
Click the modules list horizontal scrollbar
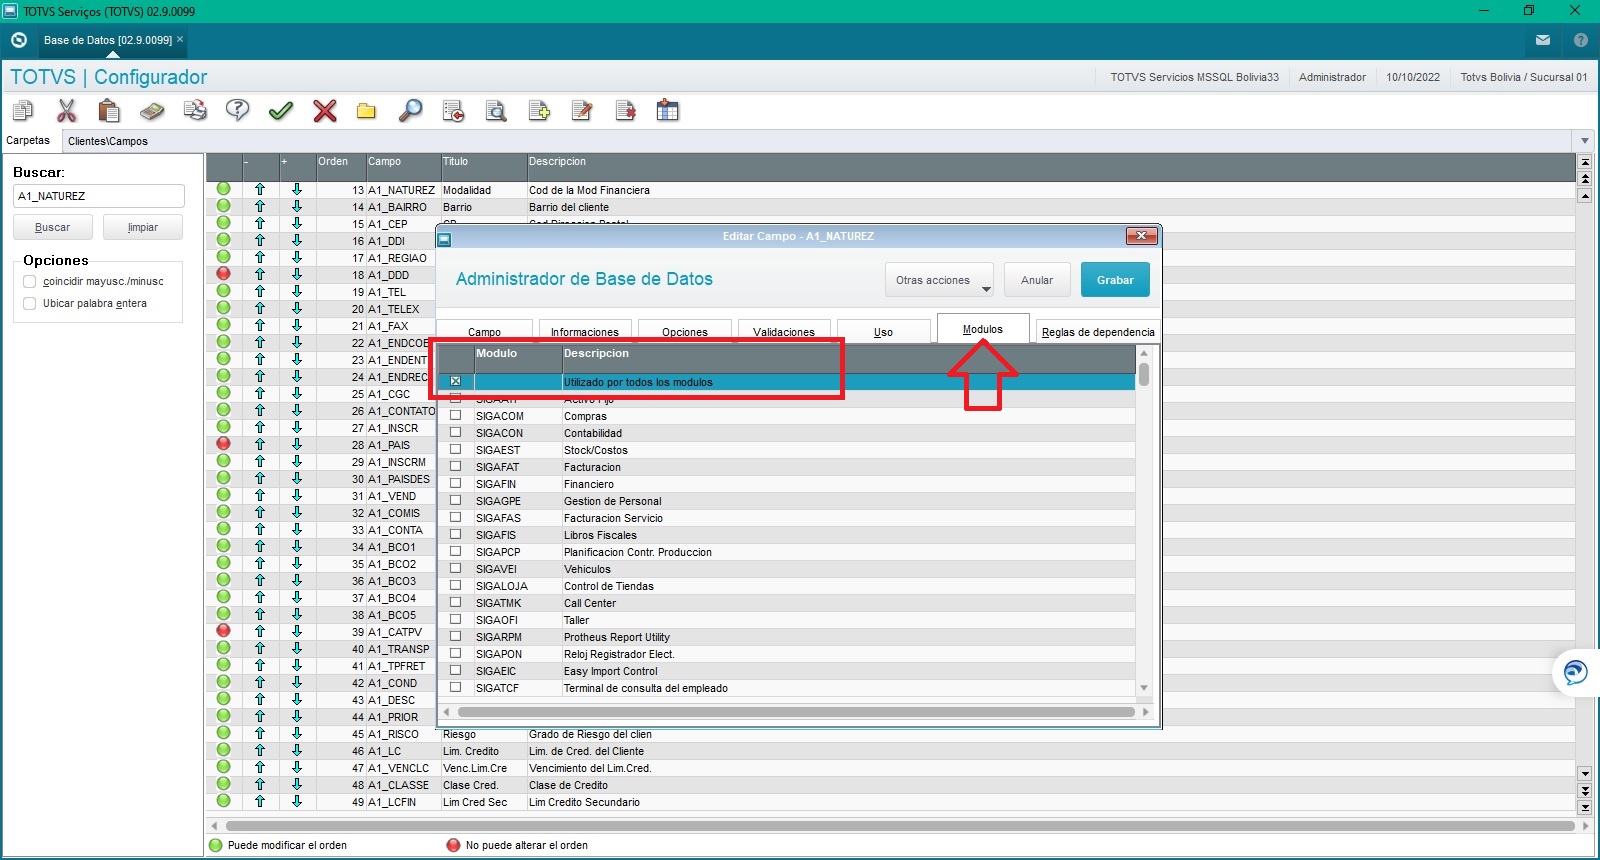795,712
